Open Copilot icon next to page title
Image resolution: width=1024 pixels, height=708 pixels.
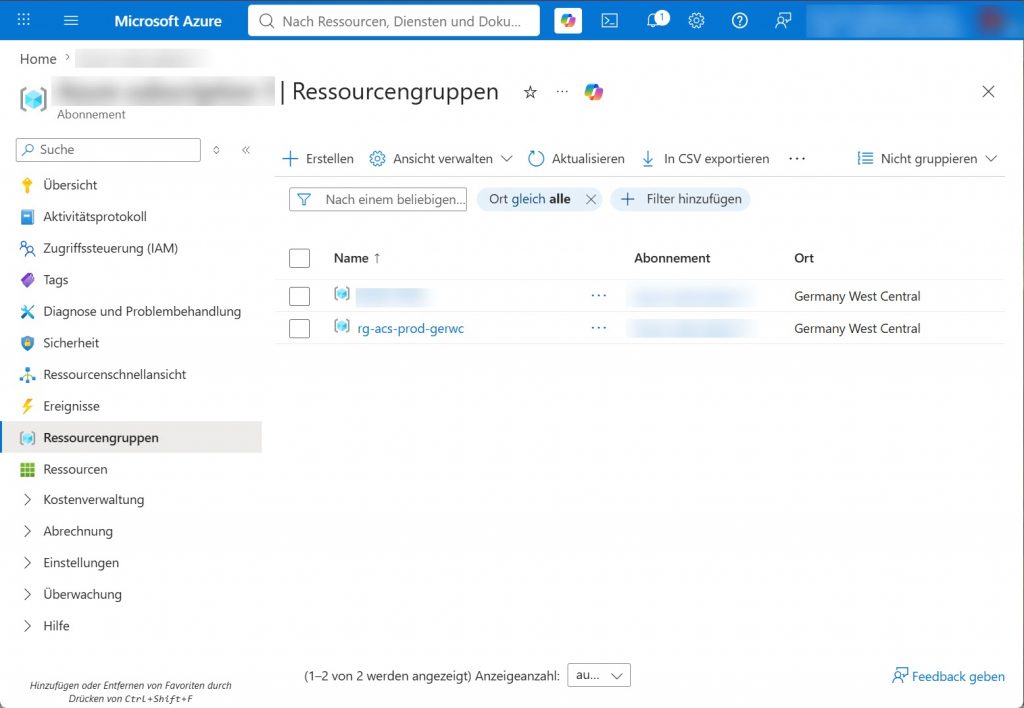click(594, 92)
